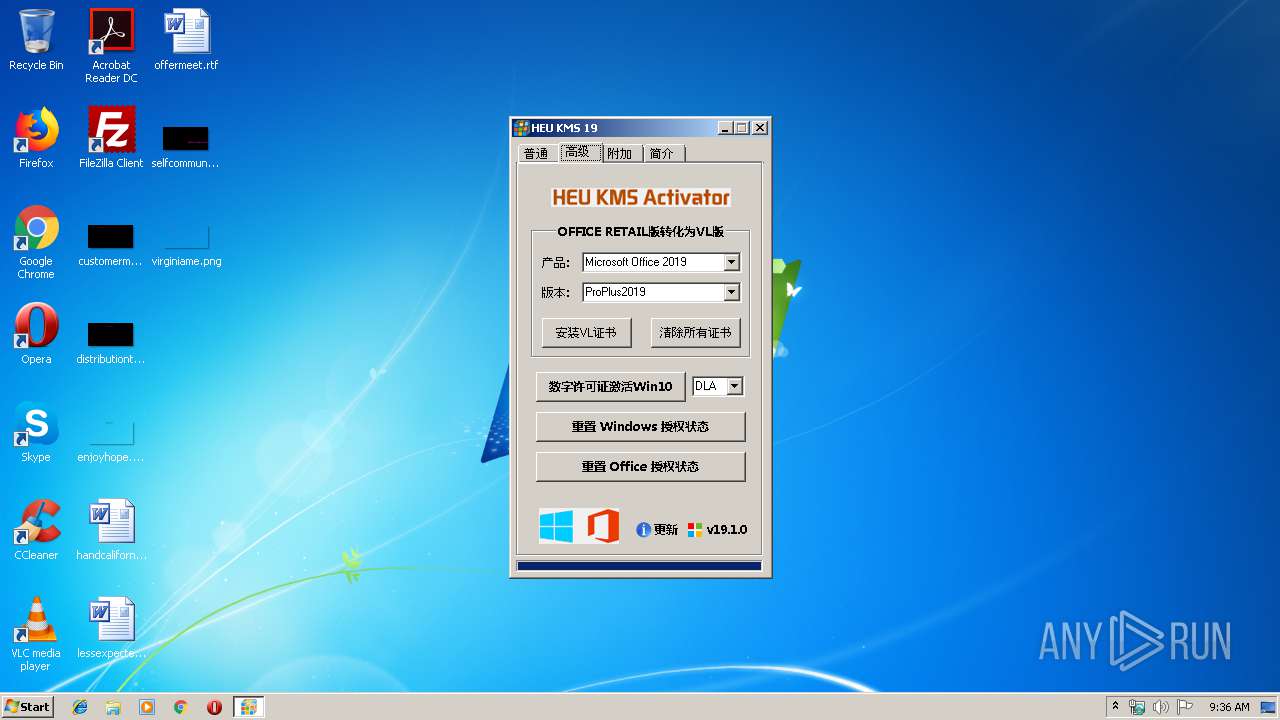Click the 安装VL证书 button
1280x720 pixels.
click(586, 333)
